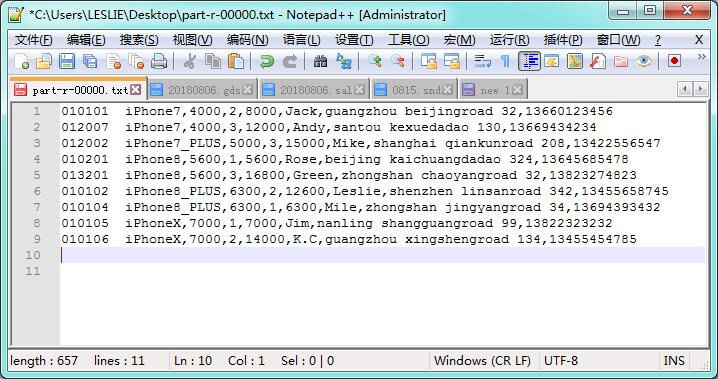Click the Redo arrow icon
718x379 pixels.
(290, 61)
